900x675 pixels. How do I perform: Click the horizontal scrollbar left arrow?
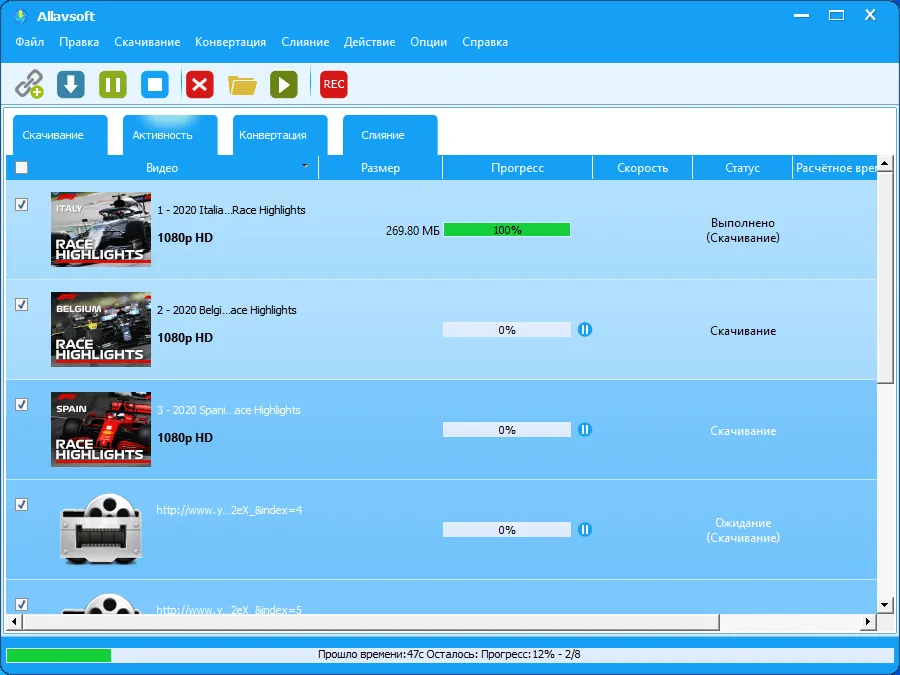[x=14, y=621]
